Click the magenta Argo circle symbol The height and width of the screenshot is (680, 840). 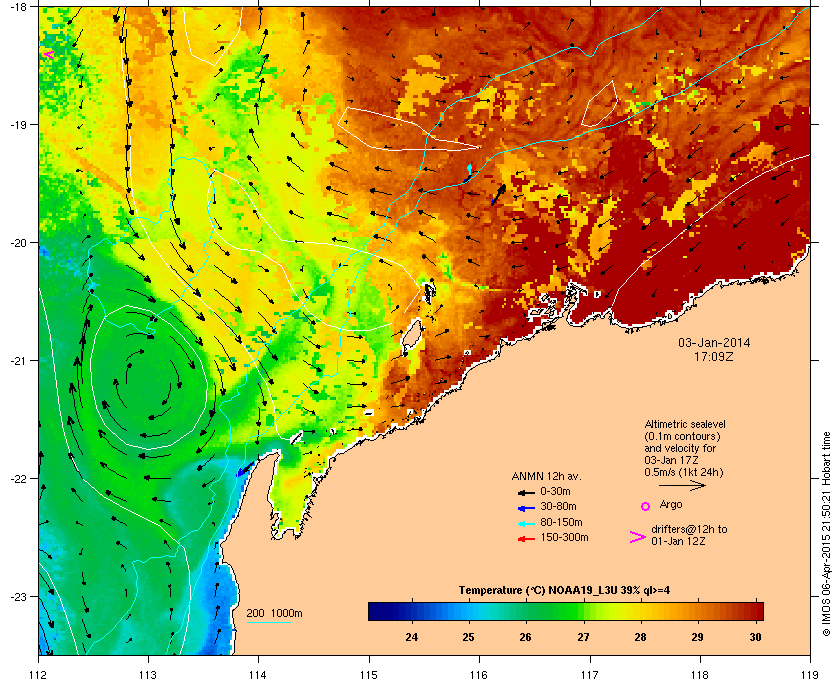(x=646, y=506)
